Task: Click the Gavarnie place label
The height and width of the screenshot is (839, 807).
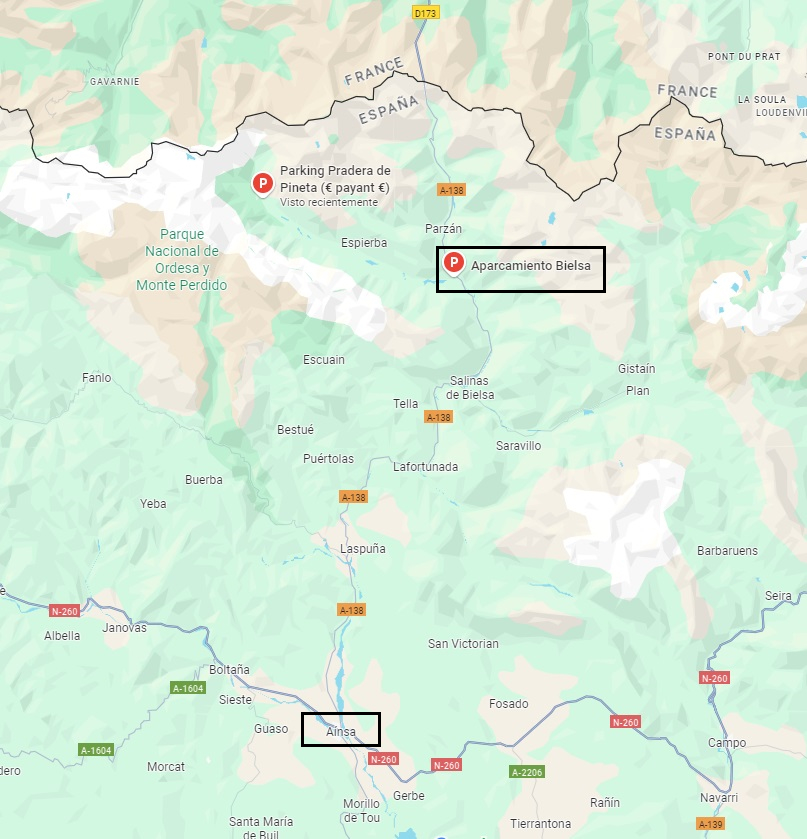Action: [x=115, y=81]
